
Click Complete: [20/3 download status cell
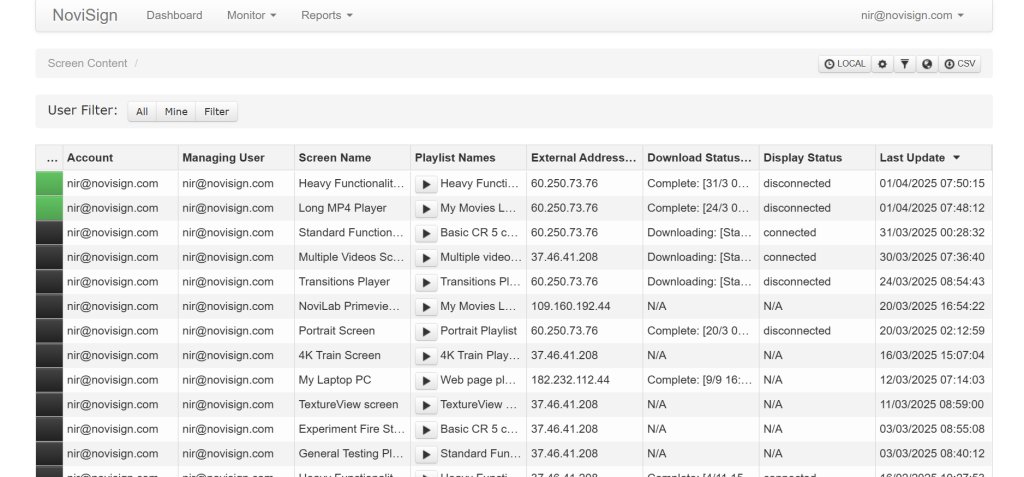coord(701,331)
